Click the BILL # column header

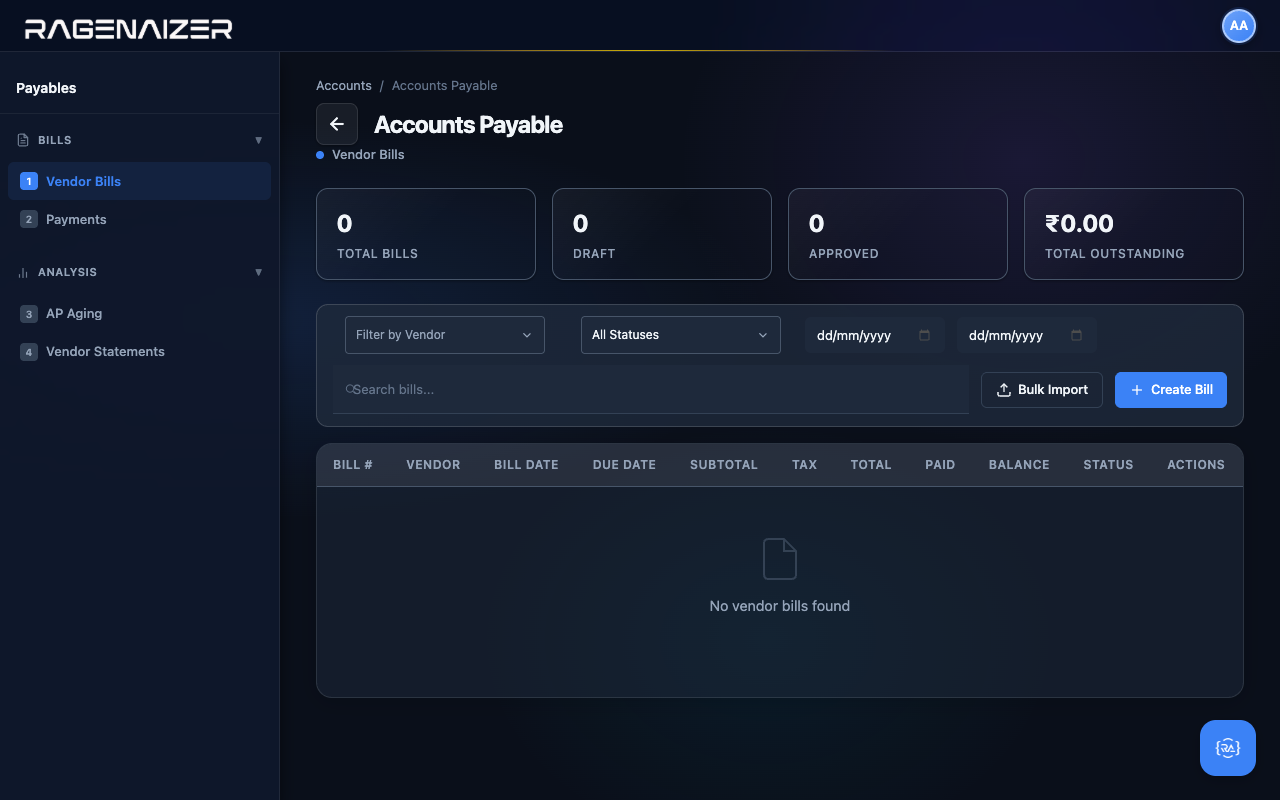coord(353,465)
